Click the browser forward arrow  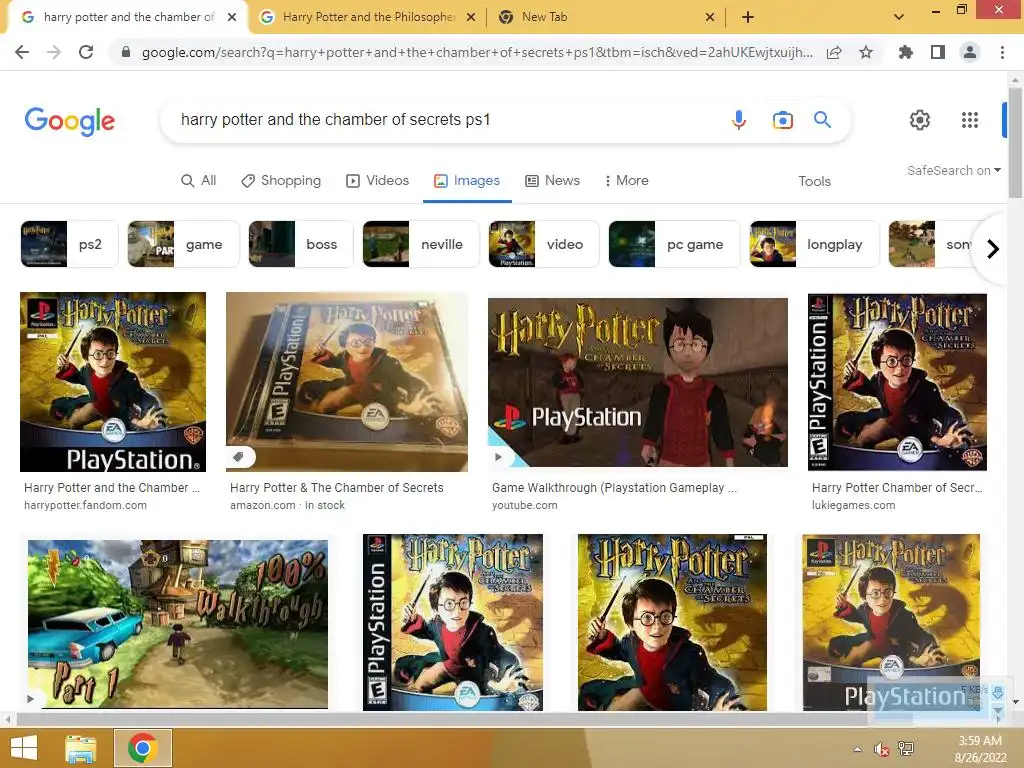54,52
